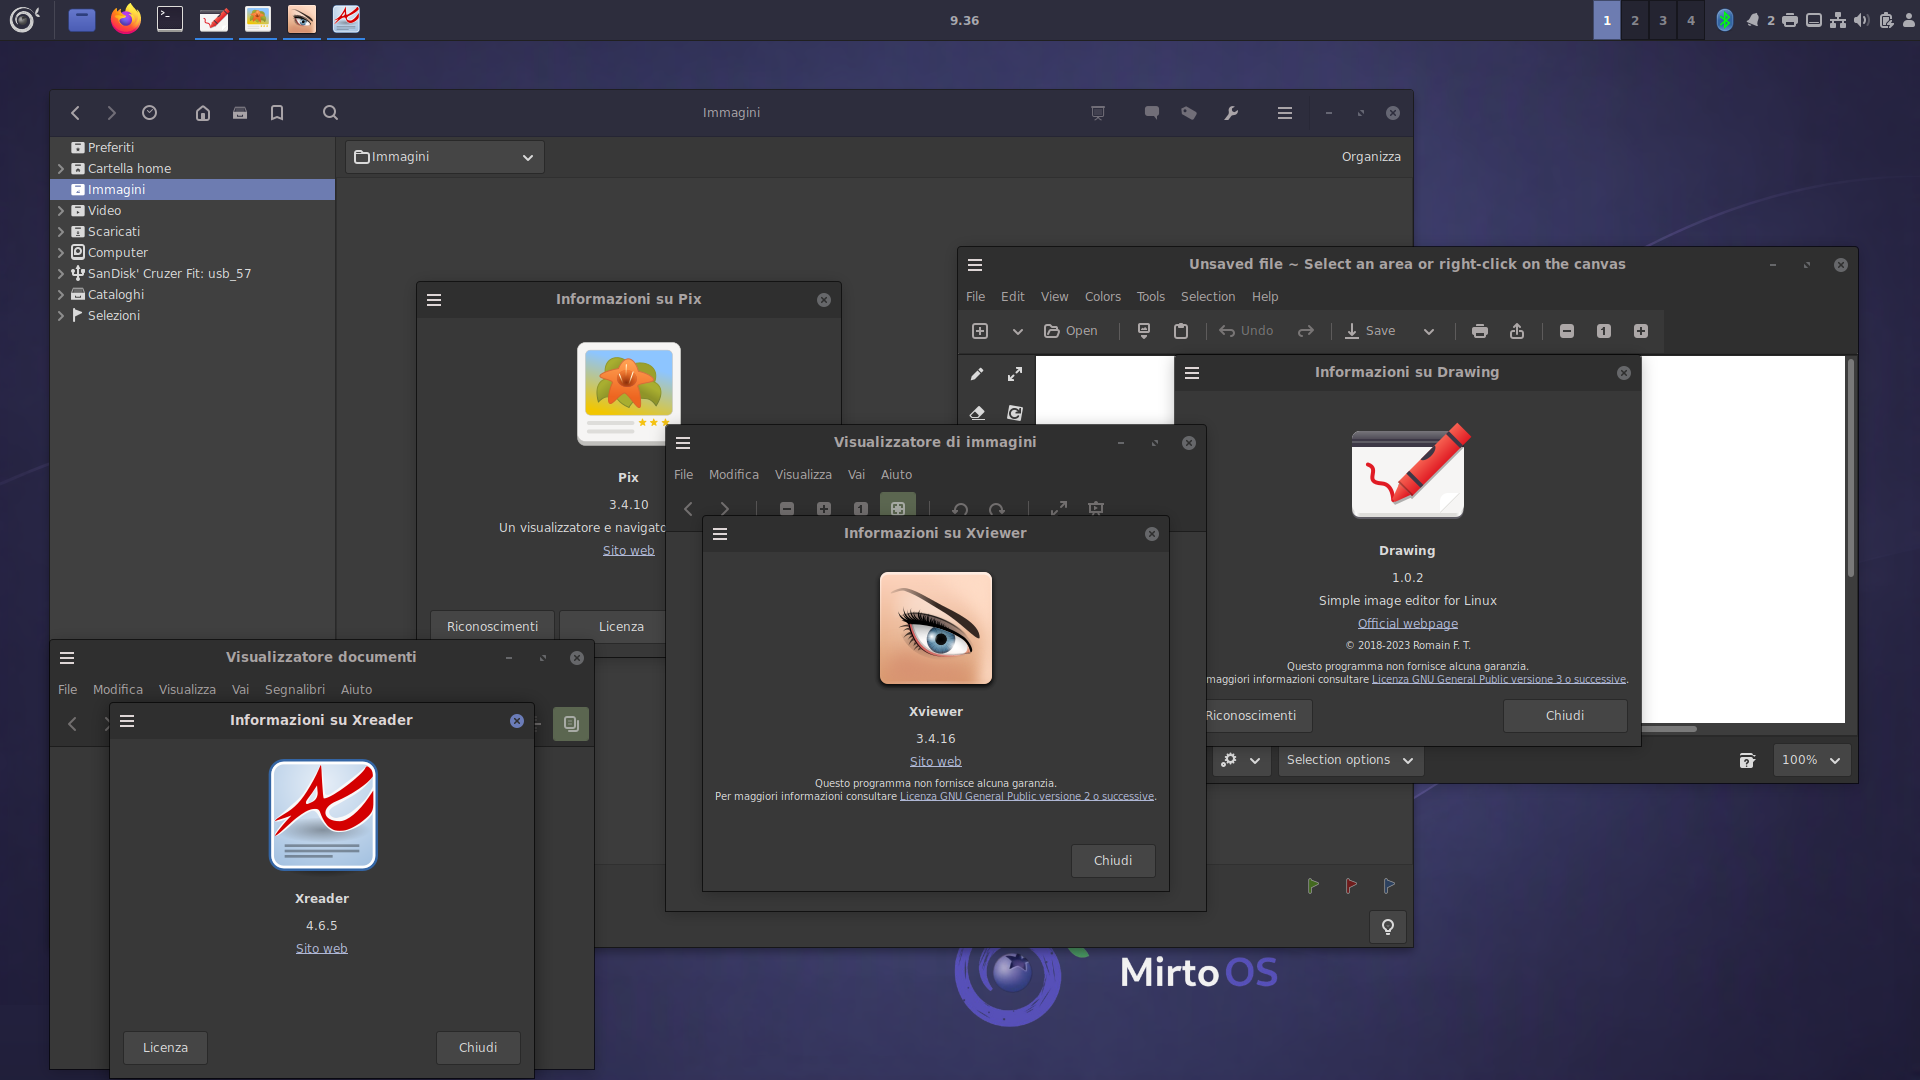
Task: Open the Colors menu in Drawing
Action: click(1103, 297)
